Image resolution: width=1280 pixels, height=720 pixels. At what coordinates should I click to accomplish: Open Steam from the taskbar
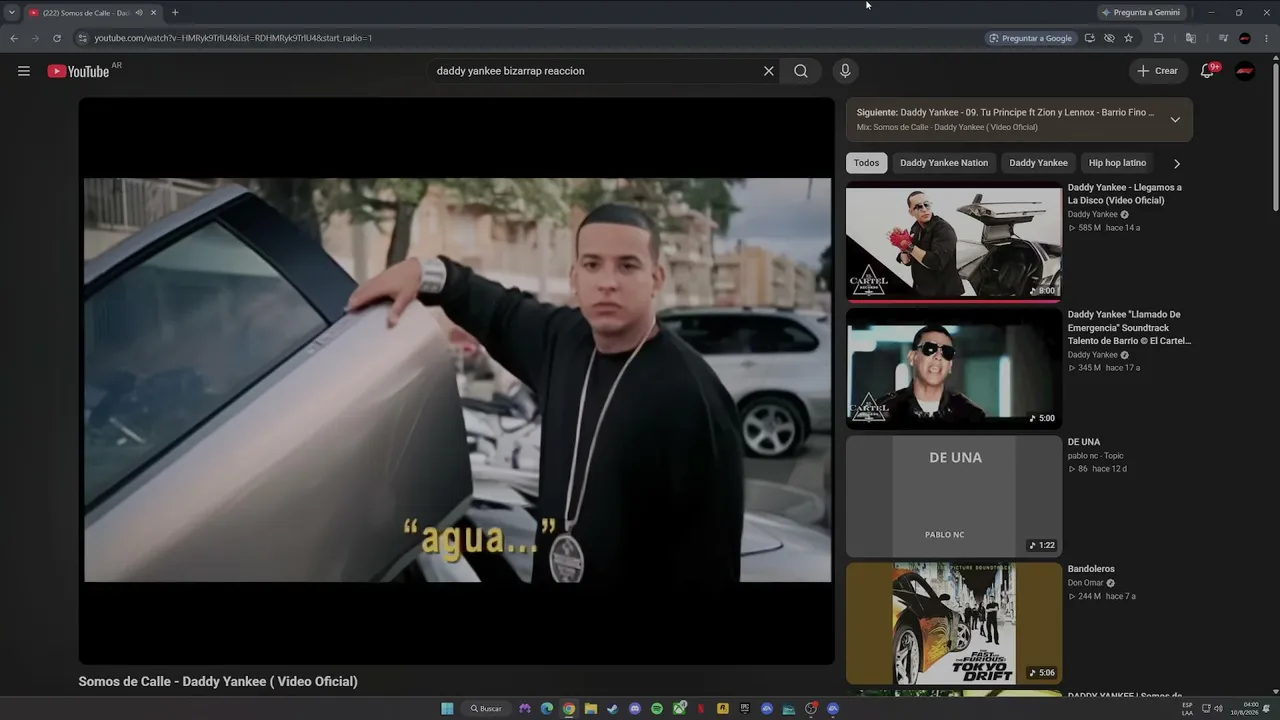[613, 709]
